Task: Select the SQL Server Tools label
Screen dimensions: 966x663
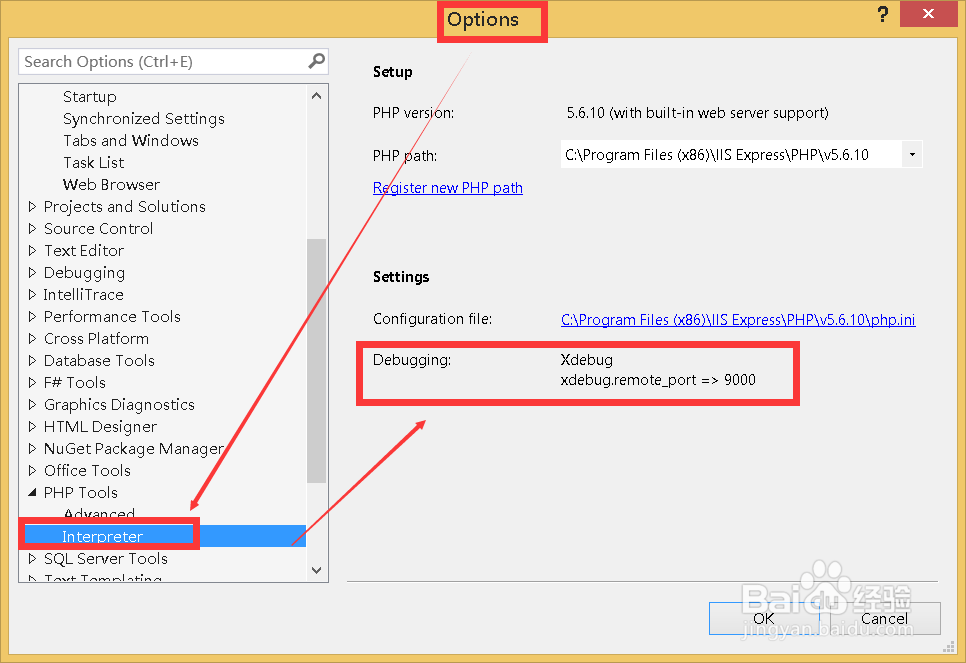Action: point(105,559)
